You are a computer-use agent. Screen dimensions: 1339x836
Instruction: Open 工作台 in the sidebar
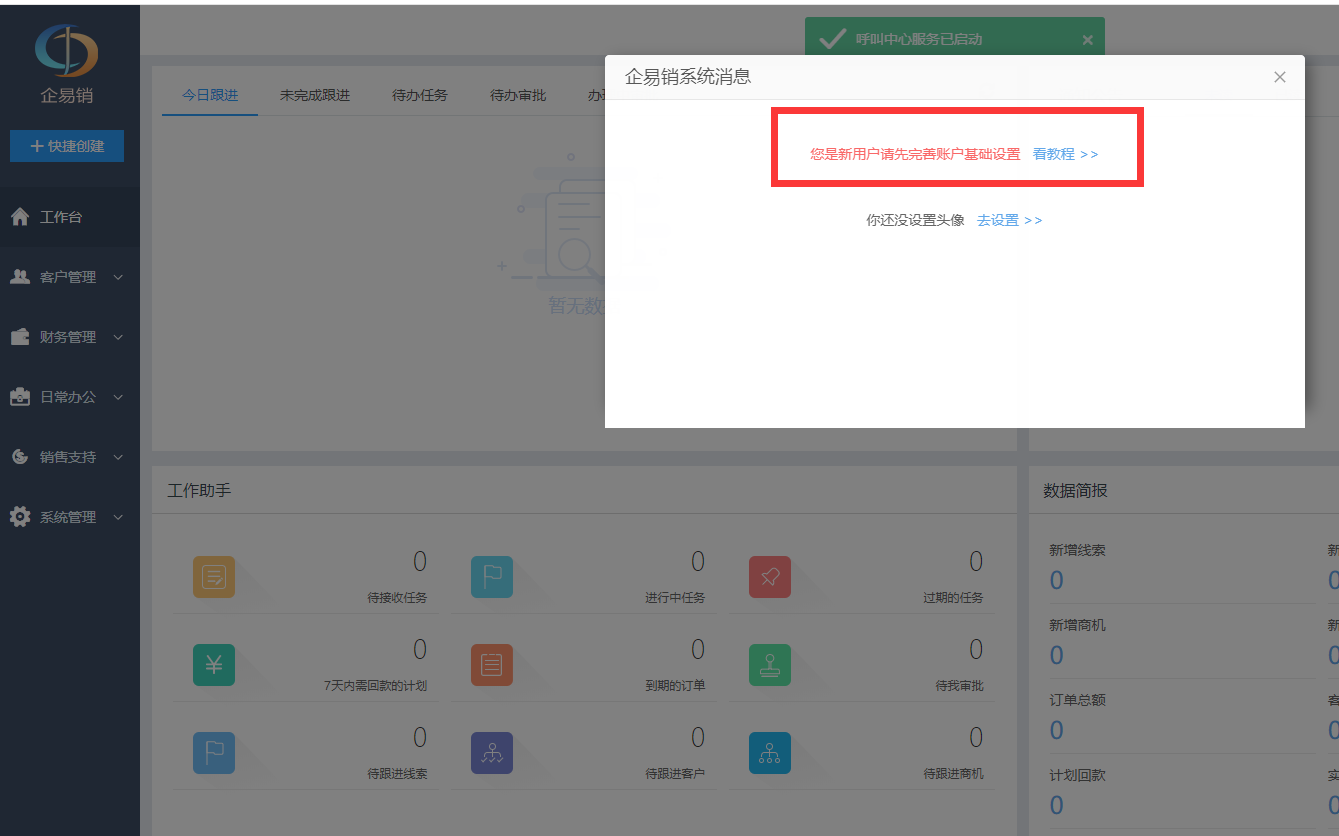[60, 217]
